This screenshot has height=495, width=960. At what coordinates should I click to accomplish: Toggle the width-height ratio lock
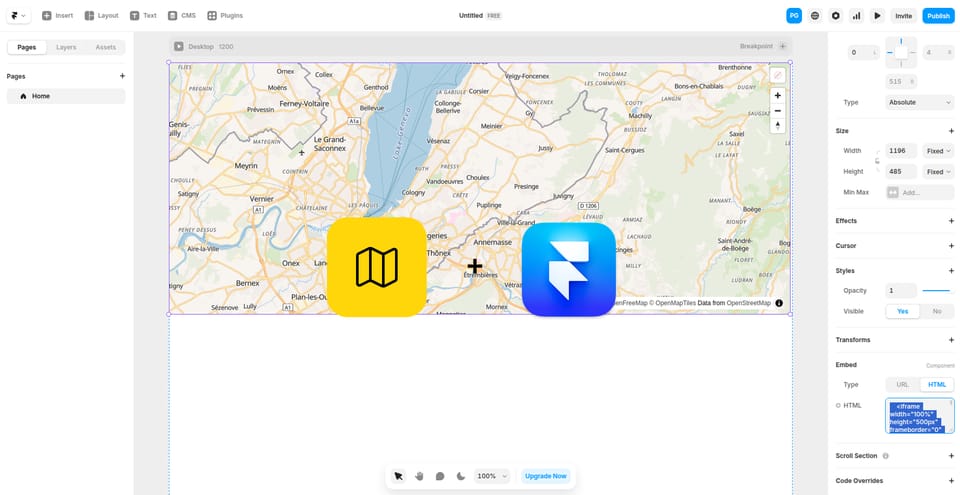pyautogui.click(x=877, y=161)
